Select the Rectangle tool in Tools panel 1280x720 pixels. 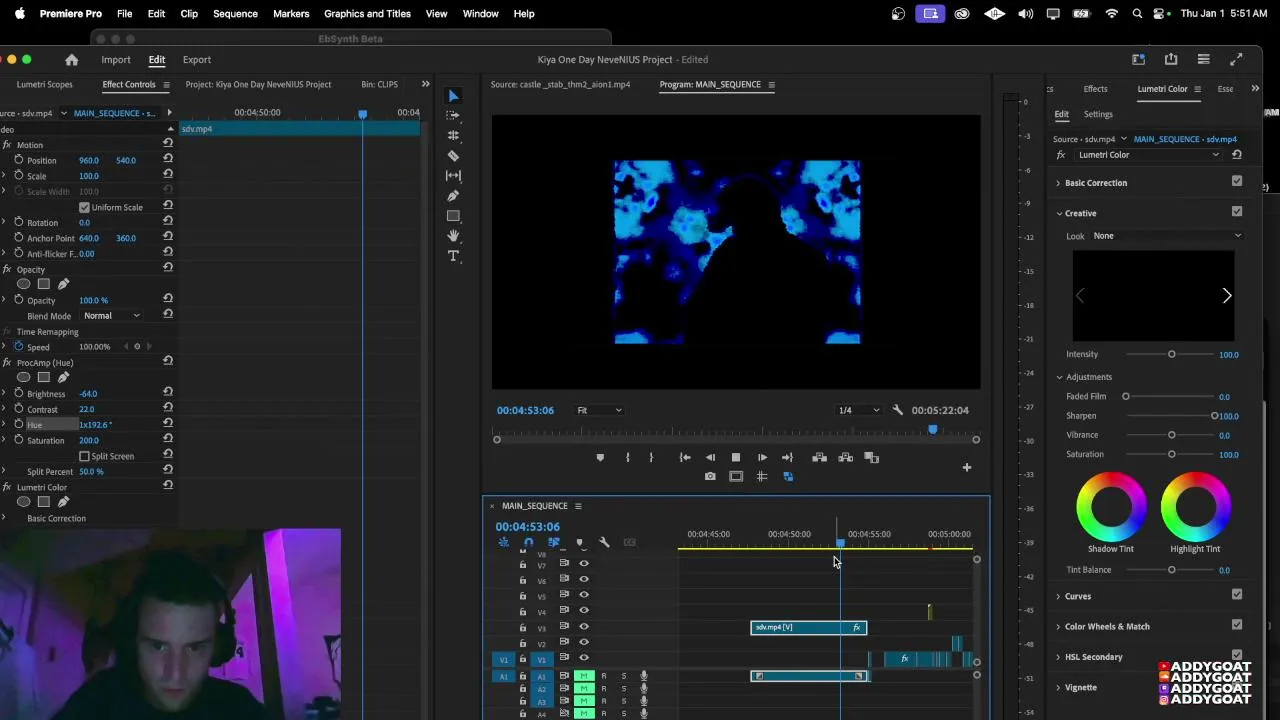[453, 216]
